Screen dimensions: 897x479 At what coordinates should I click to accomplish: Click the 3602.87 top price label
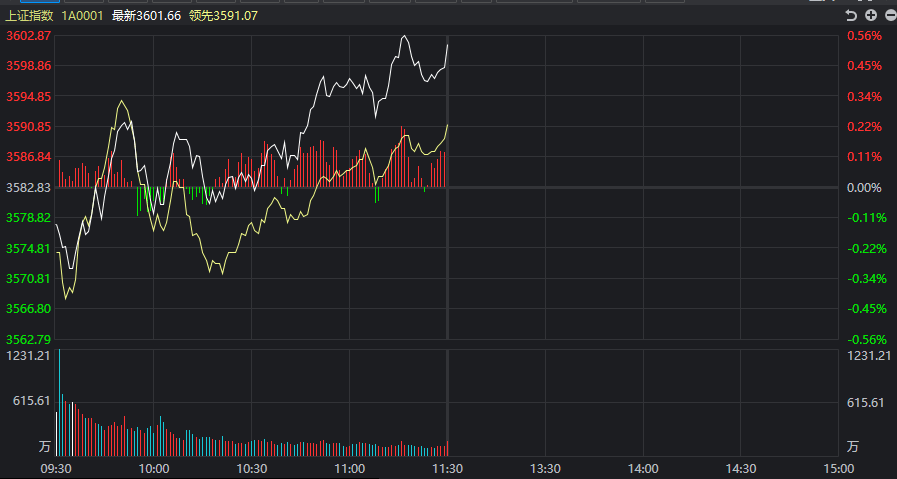29,35
